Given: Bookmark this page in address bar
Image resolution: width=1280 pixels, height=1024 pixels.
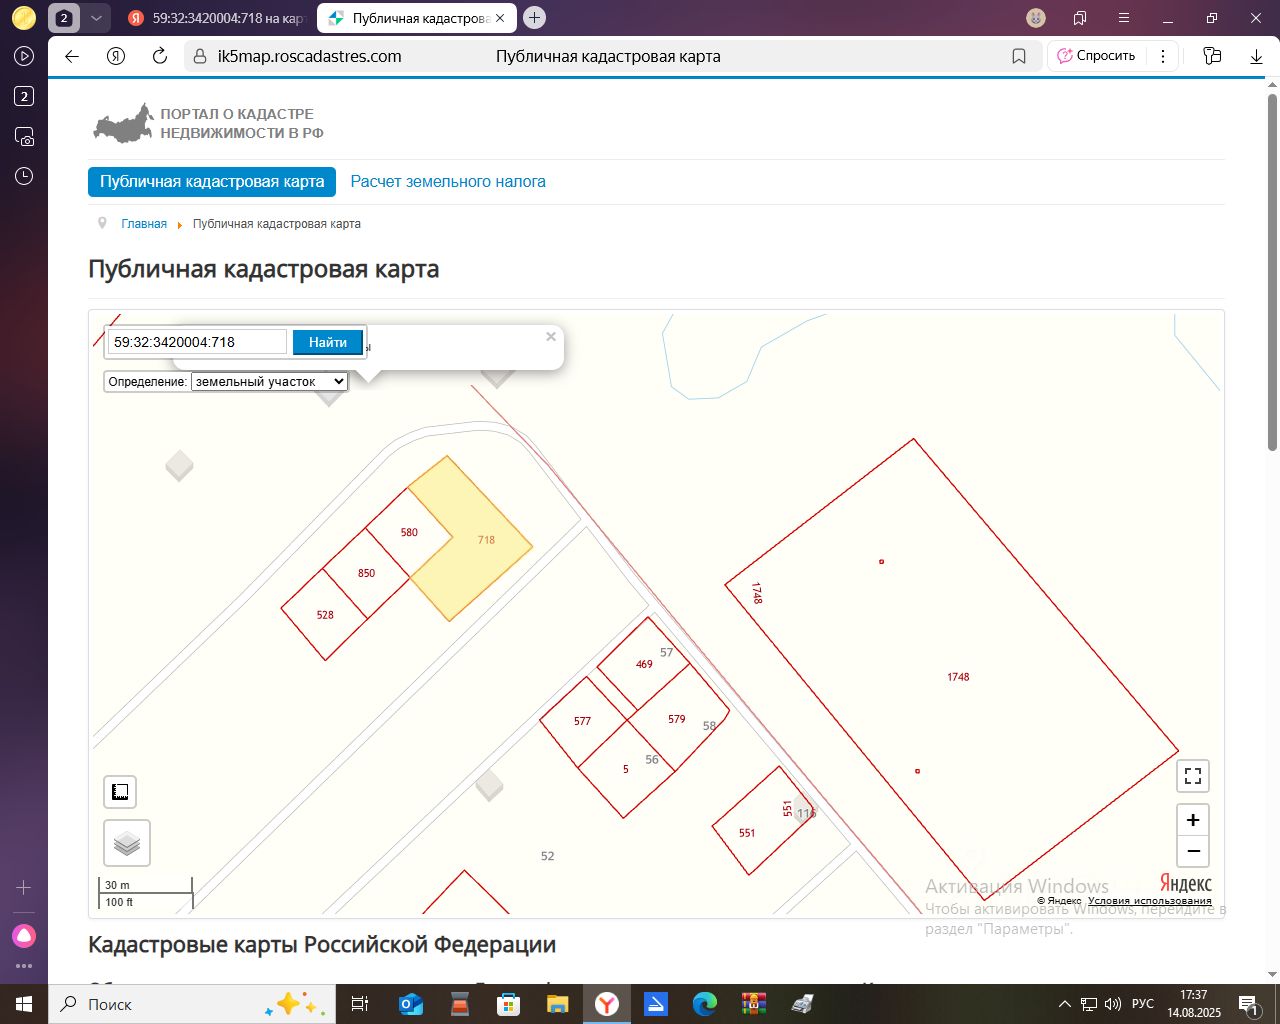Looking at the screenshot, I should click(x=1019, y=57).
